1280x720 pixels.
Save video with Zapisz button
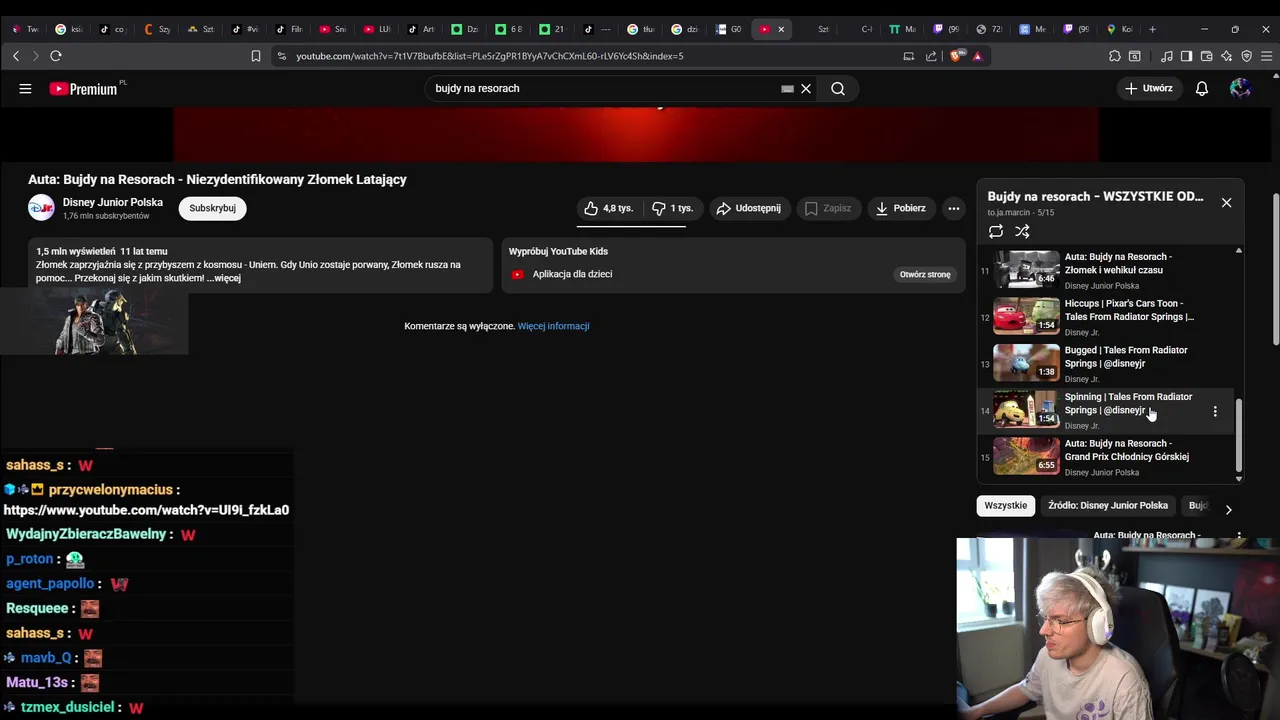pyautogui.click(x=828, y=208)
